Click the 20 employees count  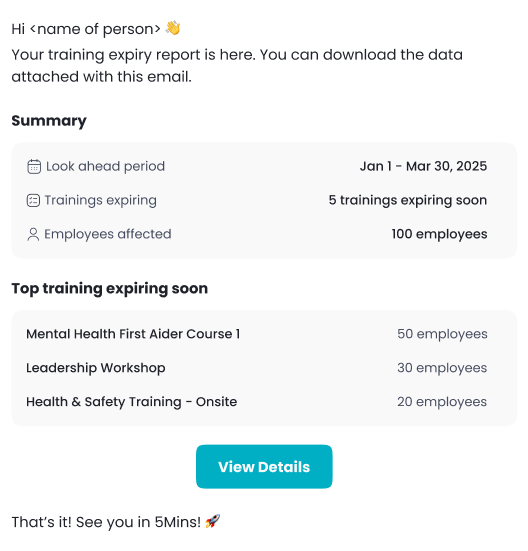(442, 402)
